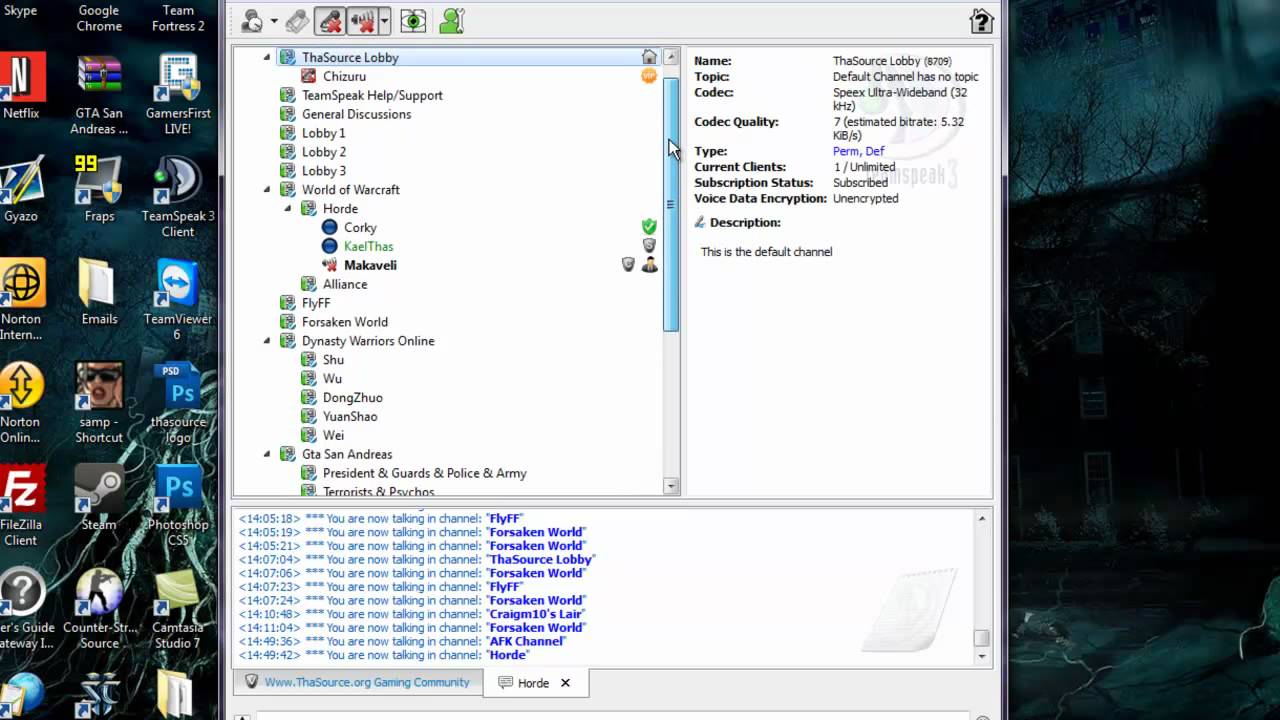Click the default channel home icon

click(649, 57)
